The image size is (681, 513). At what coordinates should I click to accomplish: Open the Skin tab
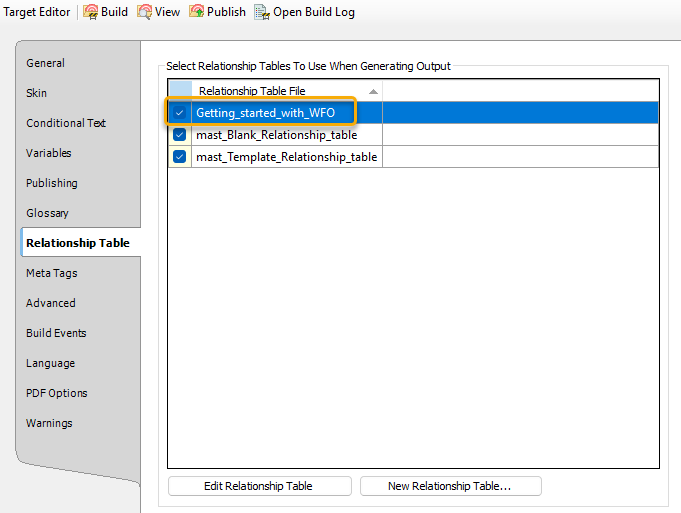(36, 93)
